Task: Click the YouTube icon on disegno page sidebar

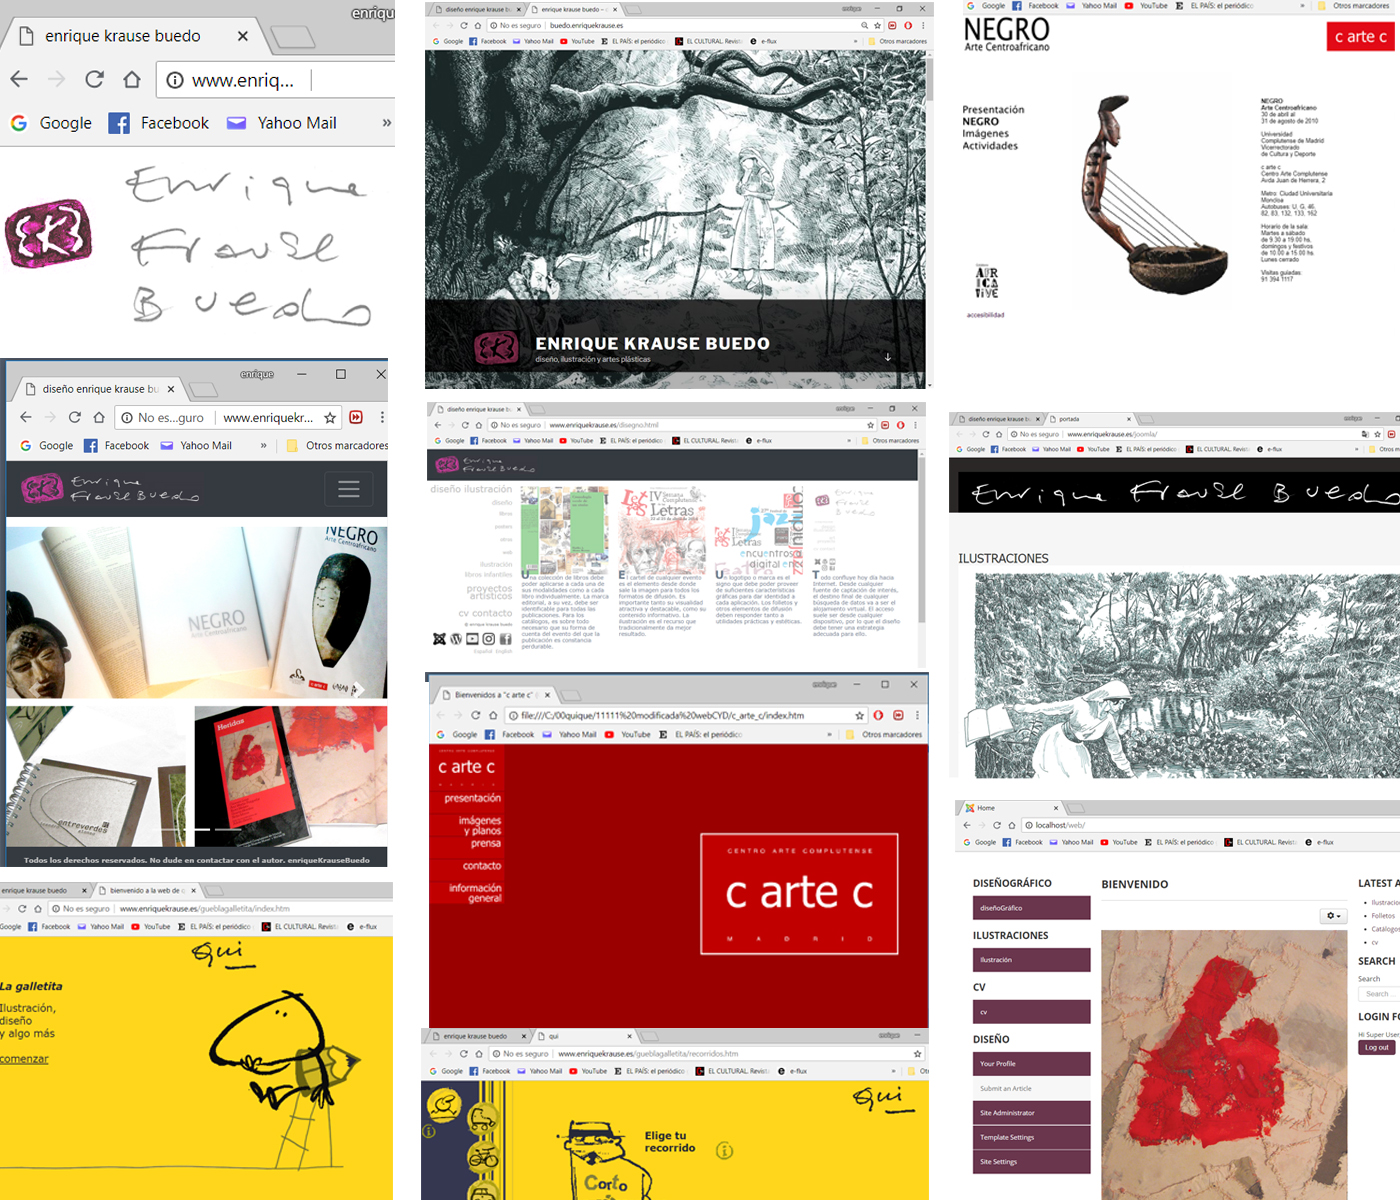Action: (x=472, y=639)
